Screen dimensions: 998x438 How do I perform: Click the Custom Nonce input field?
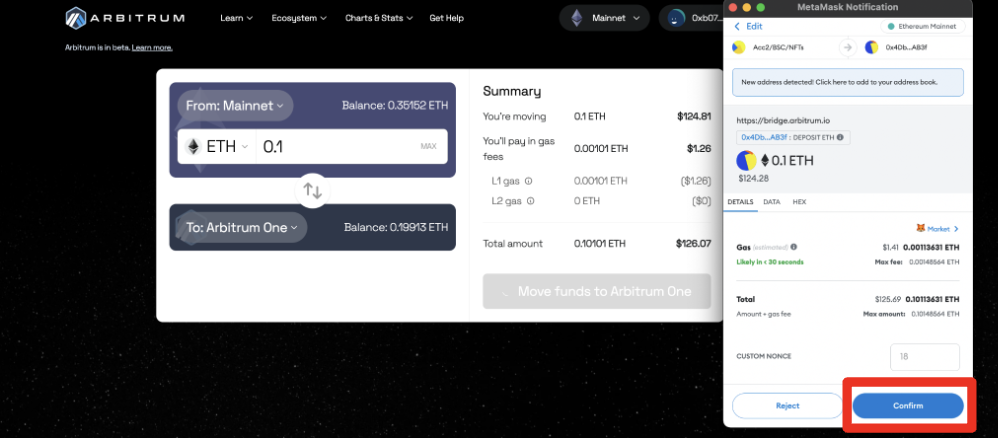tap(924, 357)
